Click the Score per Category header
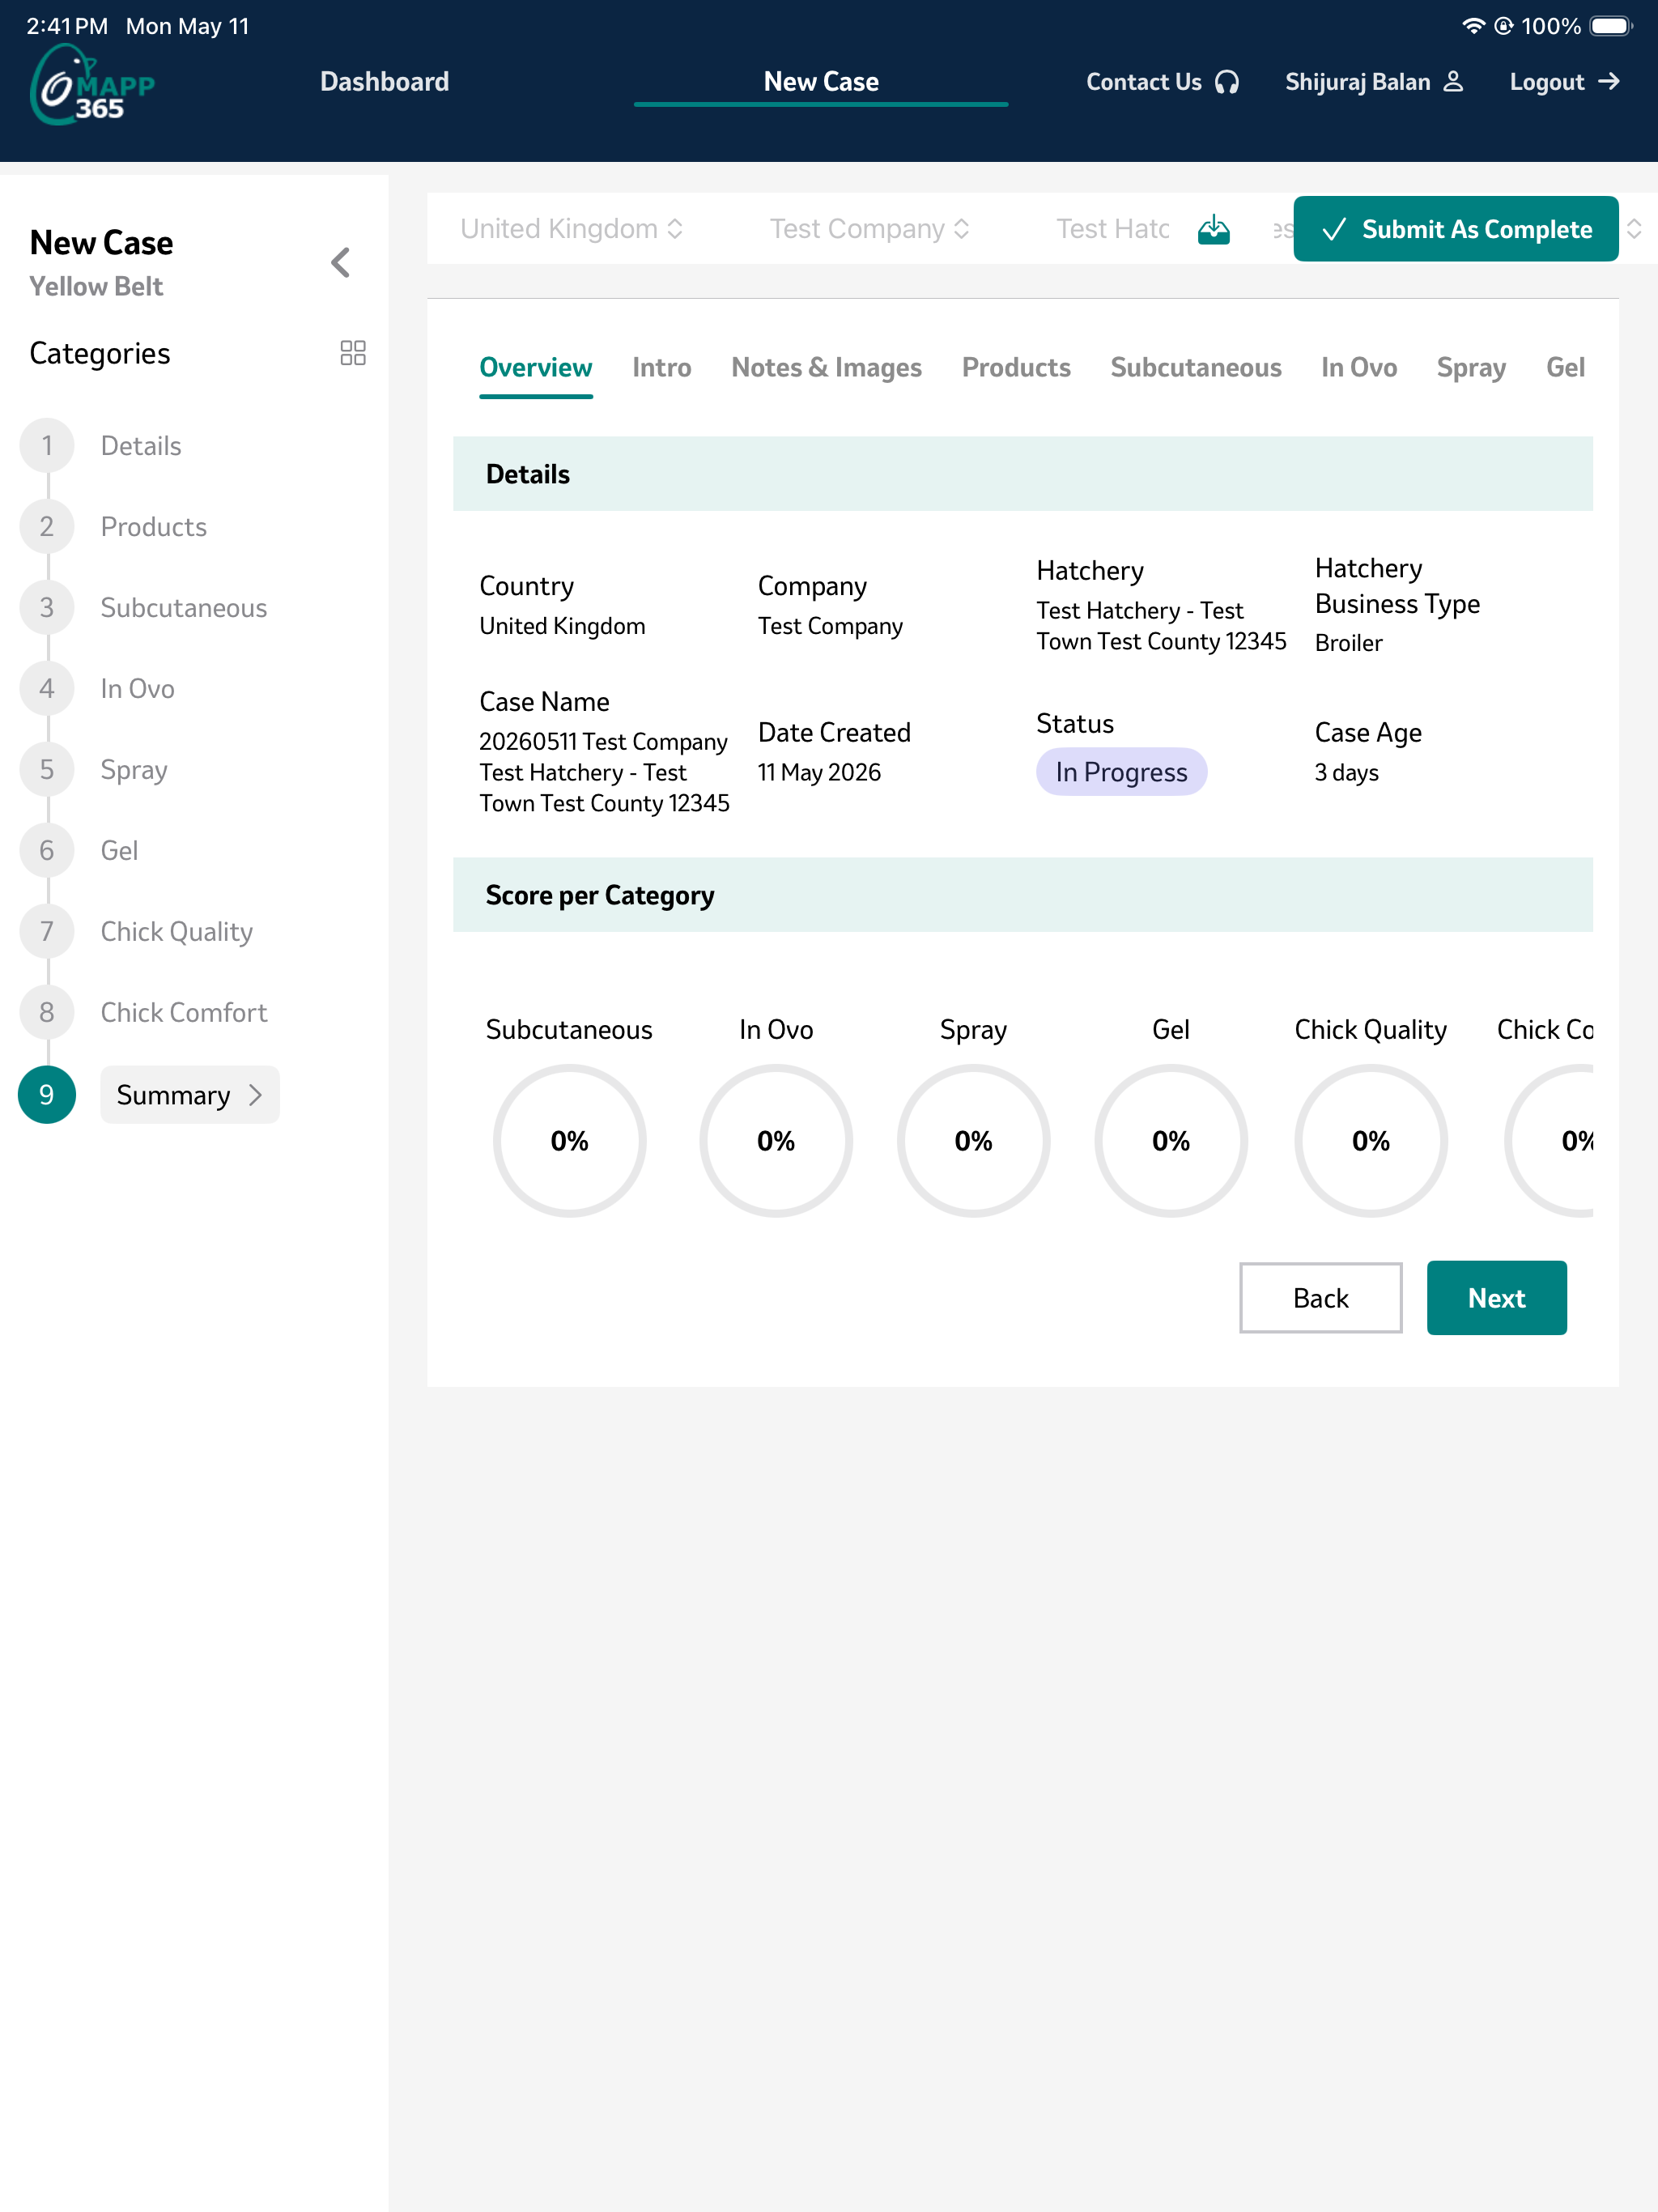The image size is (1658, 2212). tap(1022, 895)
